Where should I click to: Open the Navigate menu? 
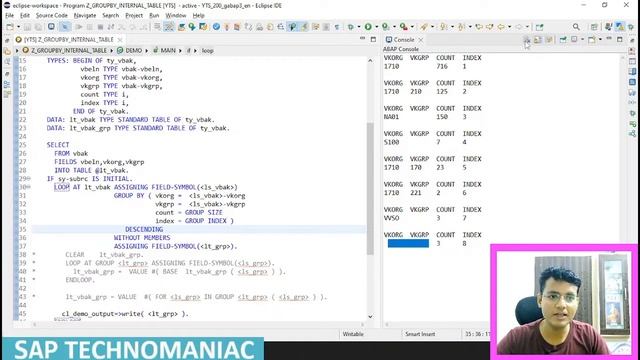pyautogui.click(x=85, y=16)
